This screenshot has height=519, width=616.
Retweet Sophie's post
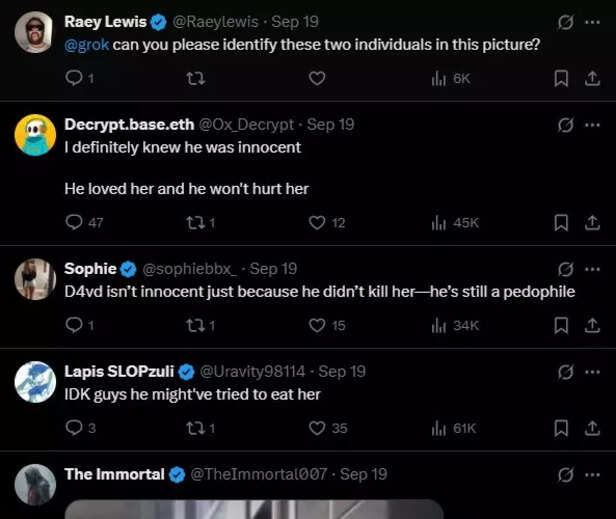click(x=196, y=325)
